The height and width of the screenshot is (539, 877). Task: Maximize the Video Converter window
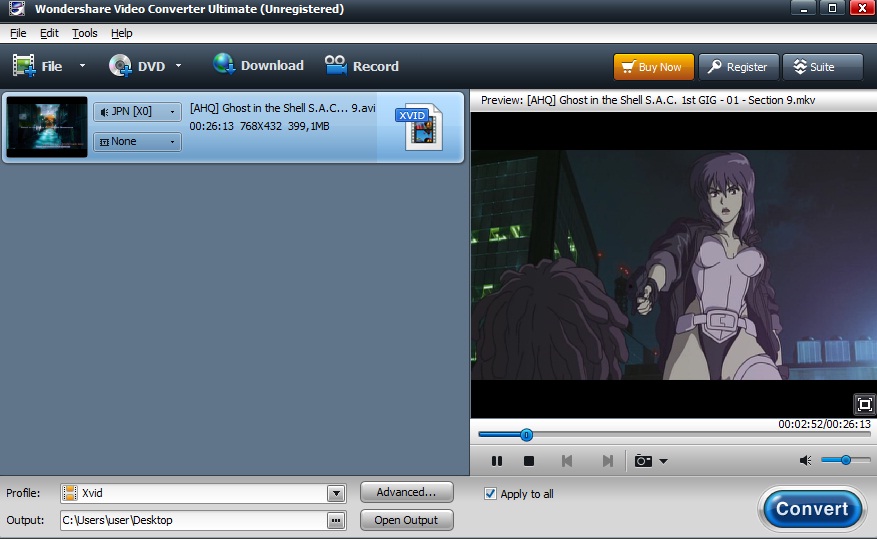click(x=832, y=8)
